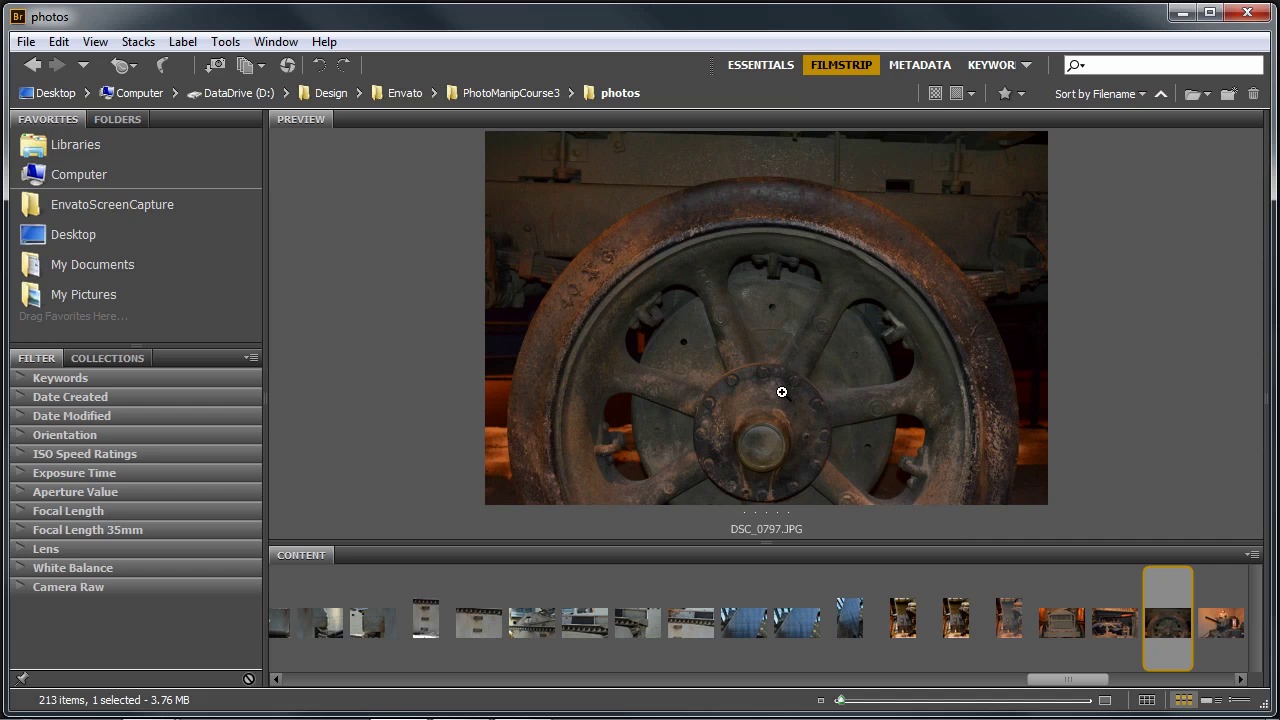This screenshot has width=1280, height=720.
Task: Rotate image 90° clockwise
Action: [x=344, y=65]
